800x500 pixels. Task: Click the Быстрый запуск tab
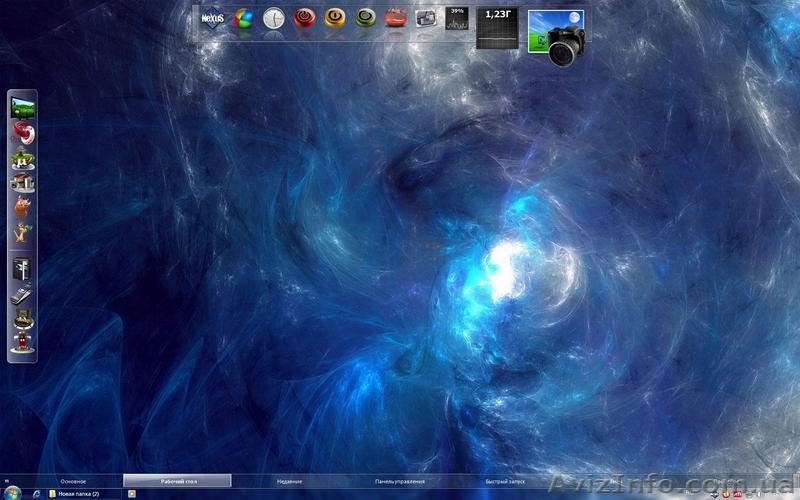504,481
